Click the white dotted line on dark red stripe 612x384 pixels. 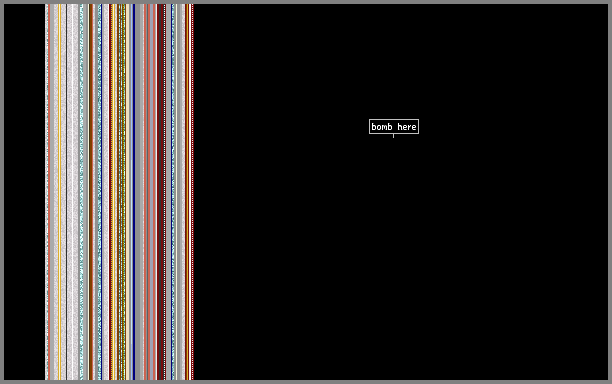[164, 191]
